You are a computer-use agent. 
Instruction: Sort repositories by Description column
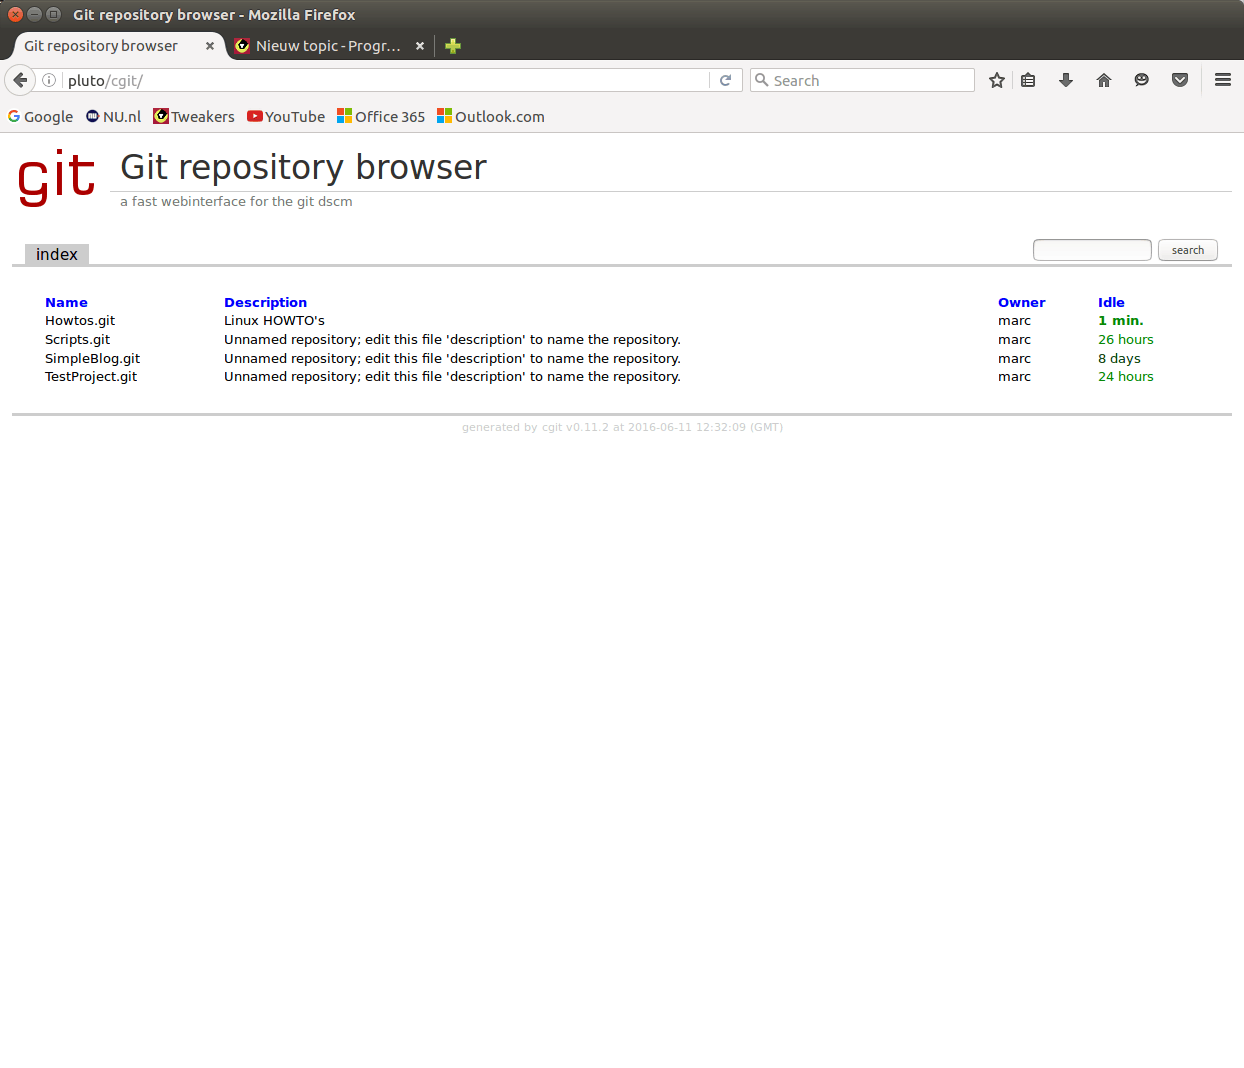click(265, 302)
